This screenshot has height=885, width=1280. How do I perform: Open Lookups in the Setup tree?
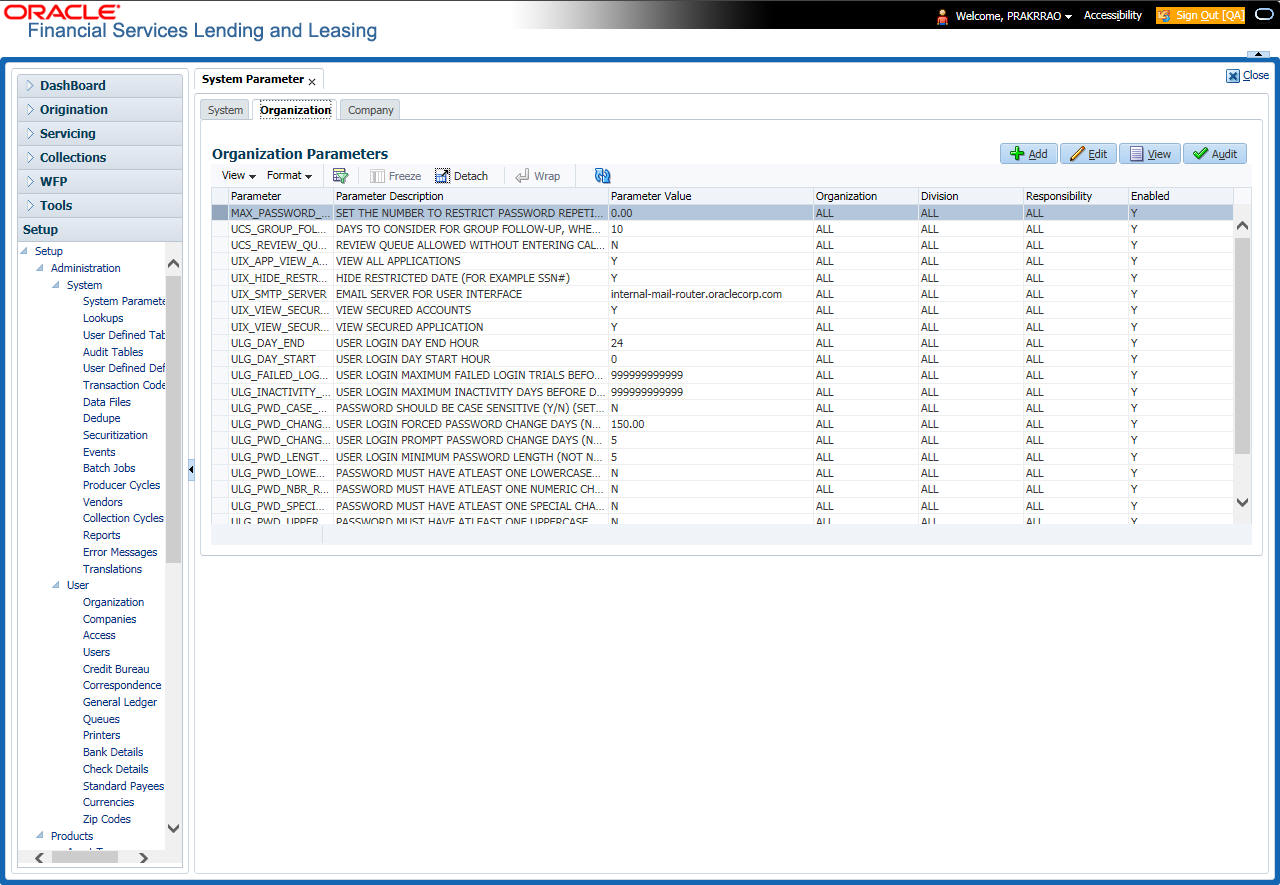(103, 318)
